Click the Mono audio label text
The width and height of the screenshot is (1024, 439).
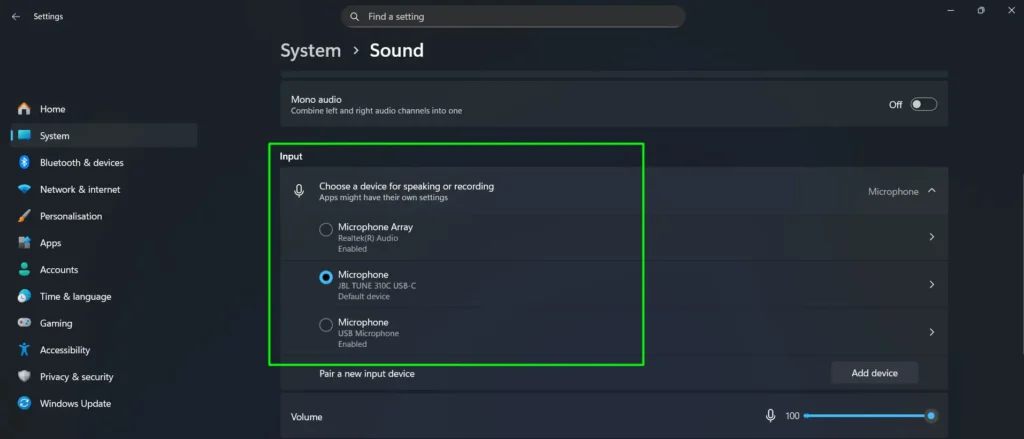(x=316, y=99)
